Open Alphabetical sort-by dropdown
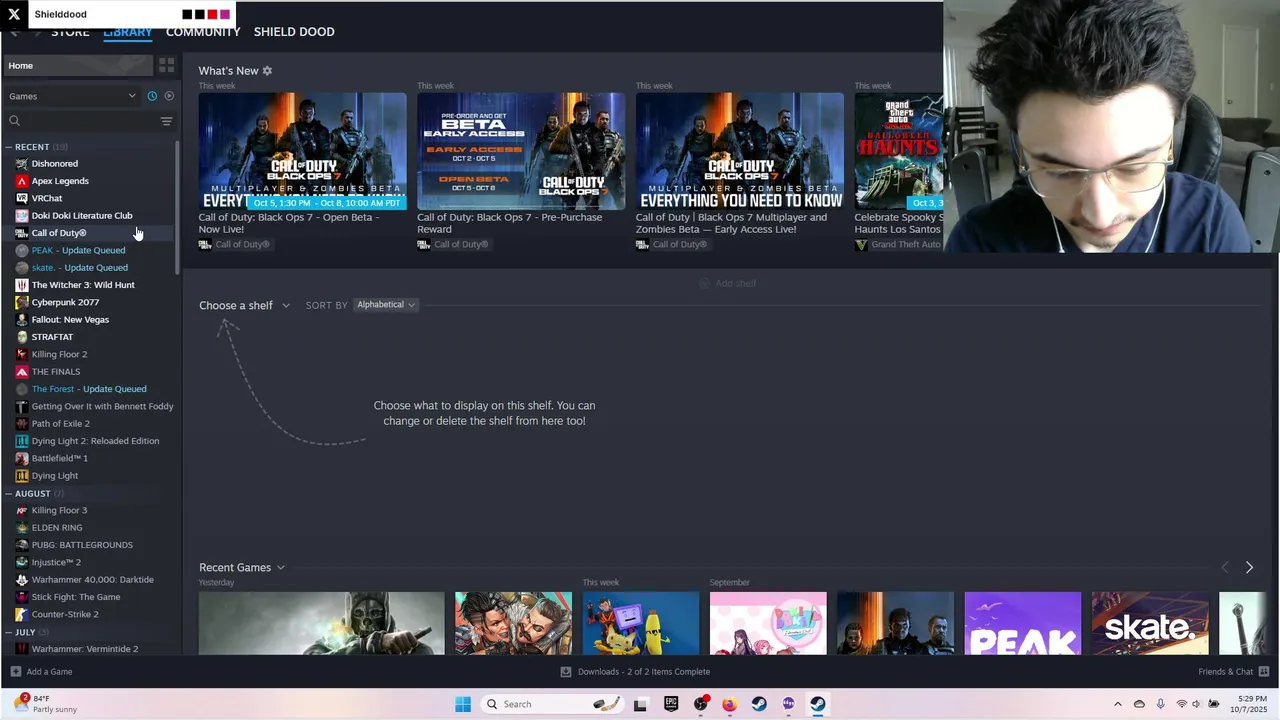The width and height of the screenshot is (1280, 720). (386, 305)
